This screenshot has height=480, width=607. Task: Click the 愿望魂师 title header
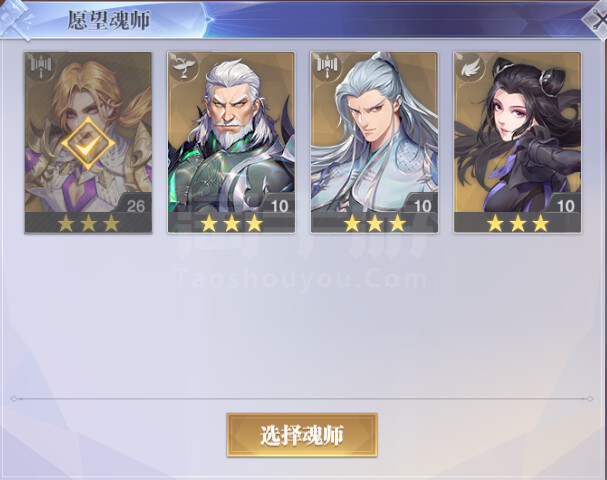click(x=109, y=20)
